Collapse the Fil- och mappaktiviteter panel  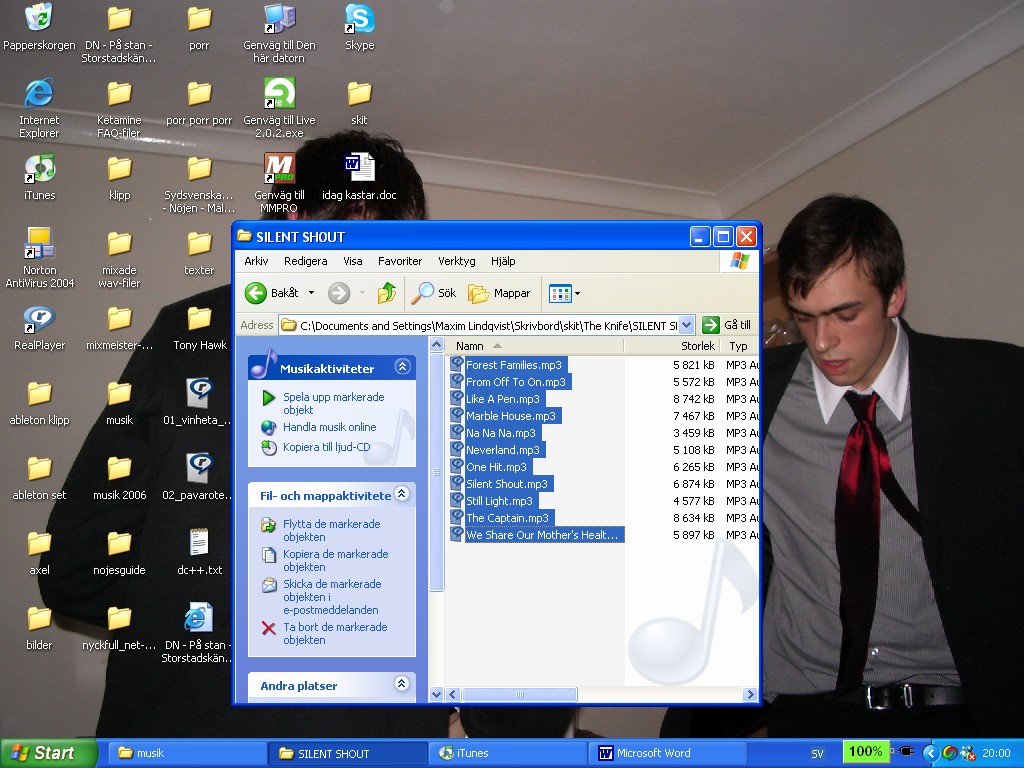coord(402,494)
